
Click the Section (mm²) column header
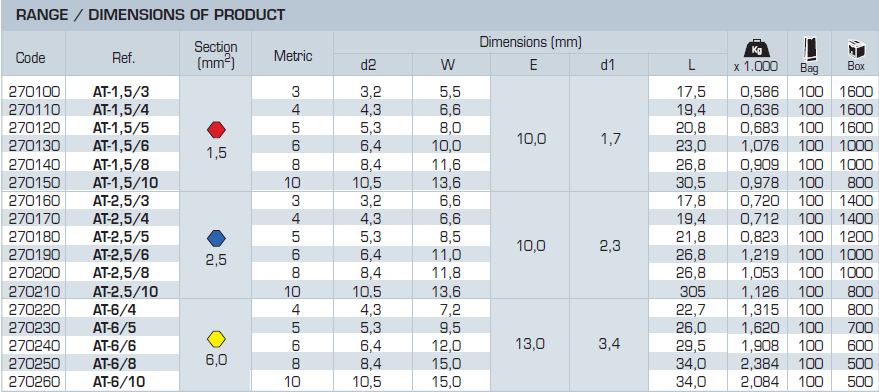click(x=216, y=55)
